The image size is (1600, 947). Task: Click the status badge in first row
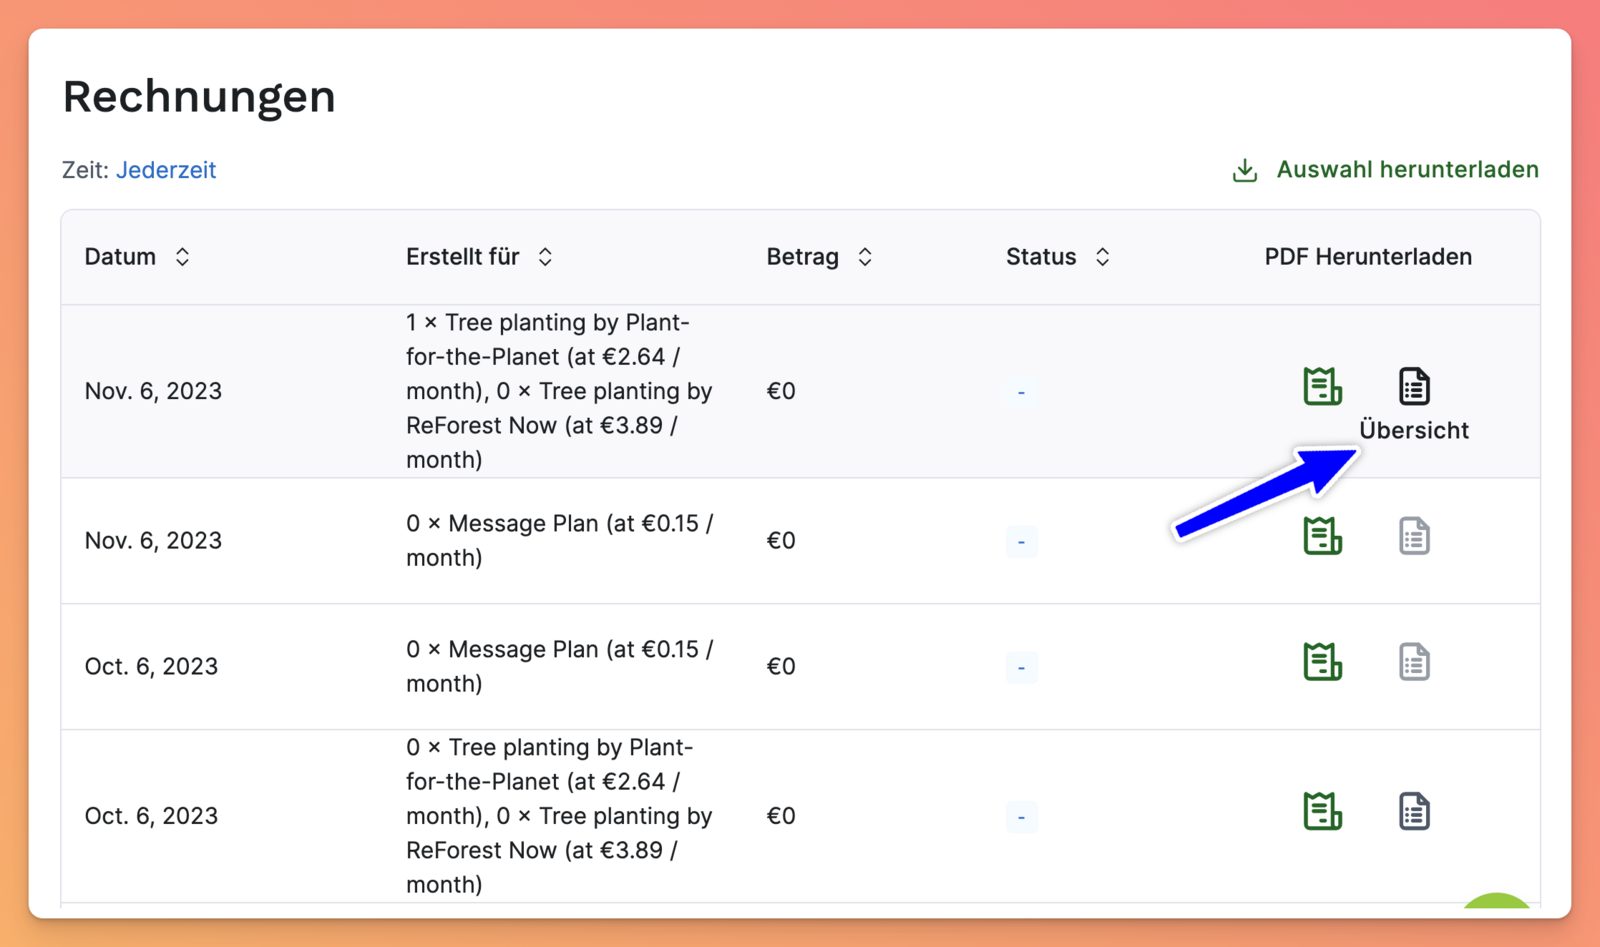pos(1021,392)
